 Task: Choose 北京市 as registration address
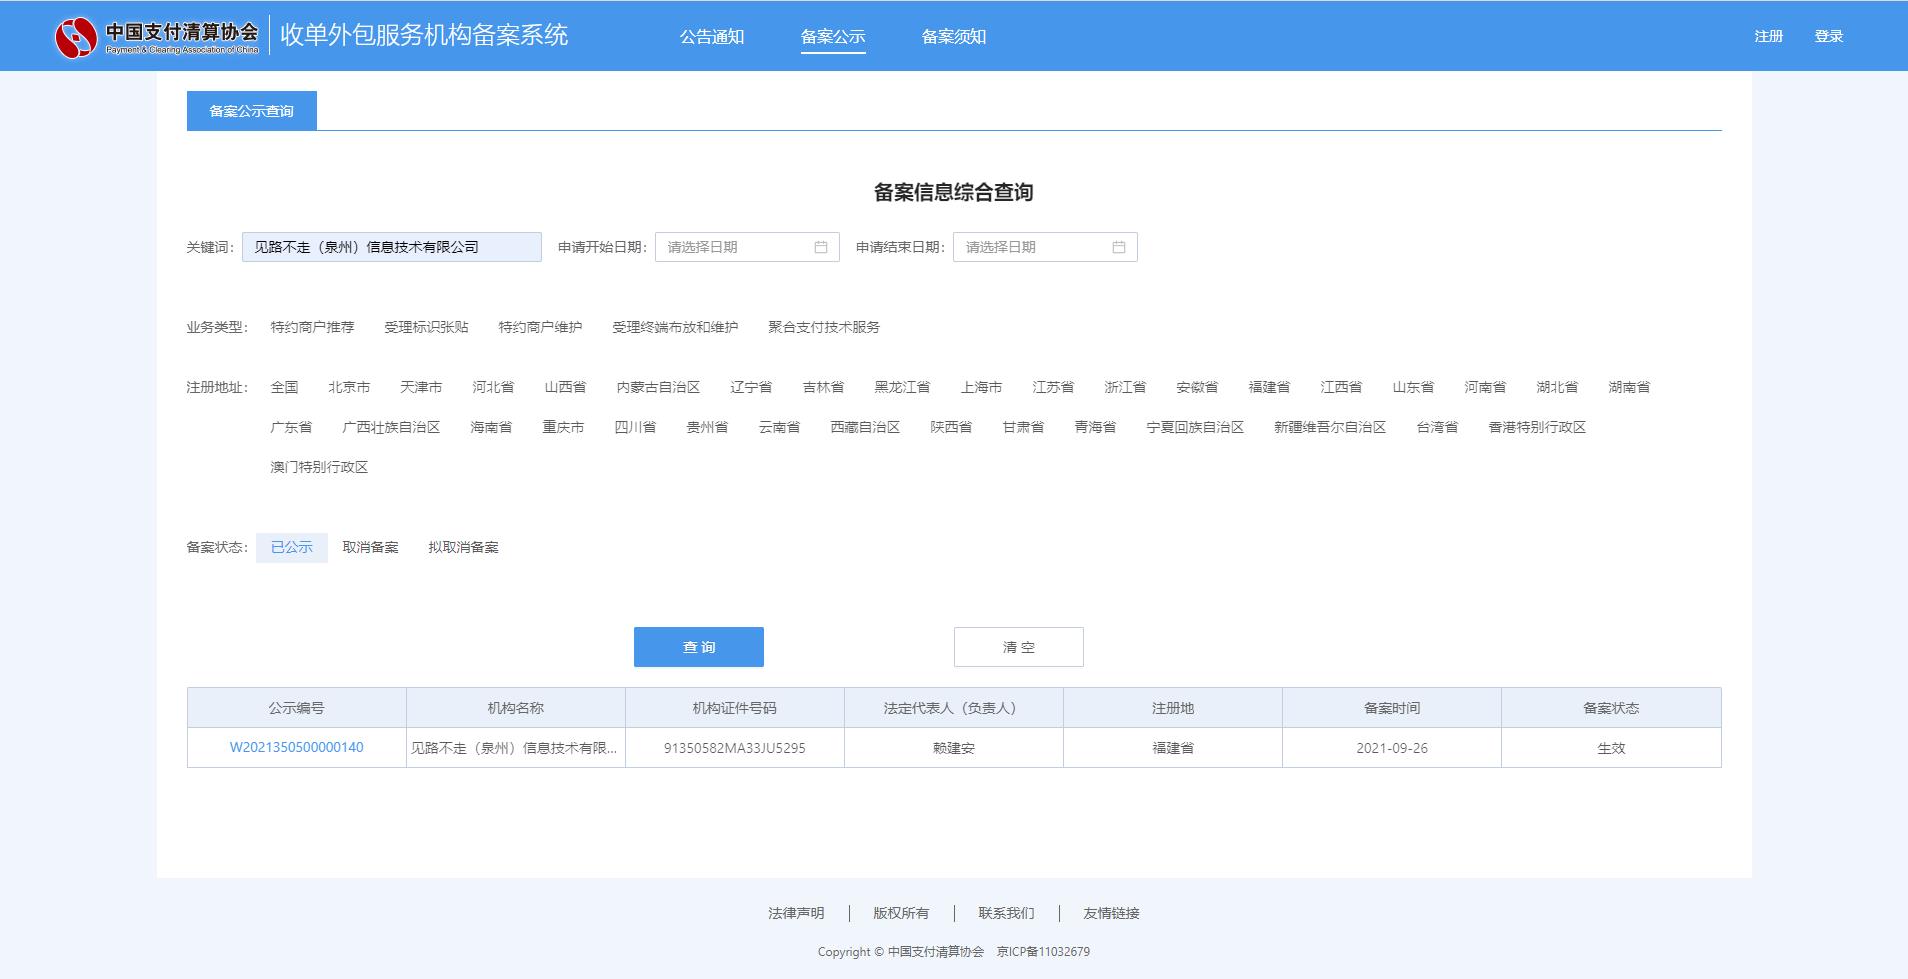(x=349, y=387)
